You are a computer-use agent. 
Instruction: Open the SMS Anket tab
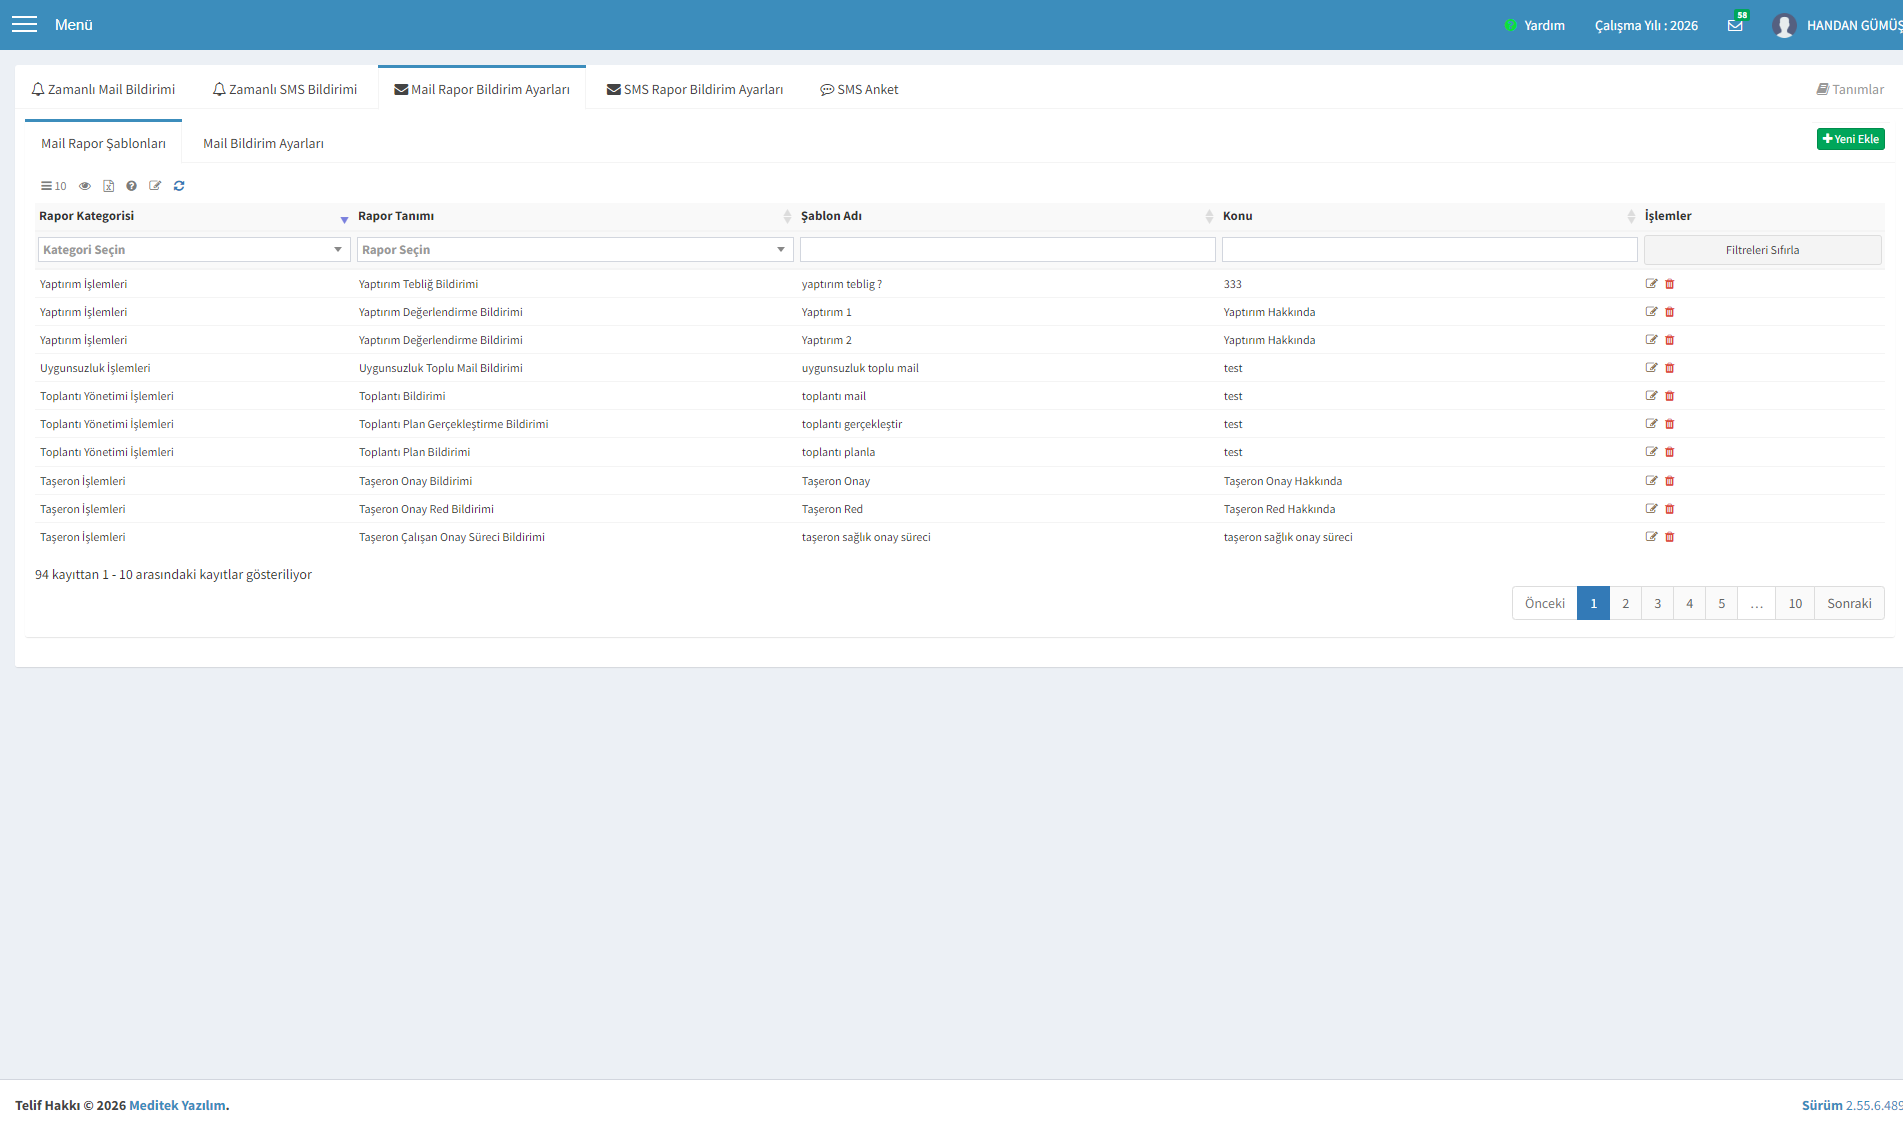[859, 89]
